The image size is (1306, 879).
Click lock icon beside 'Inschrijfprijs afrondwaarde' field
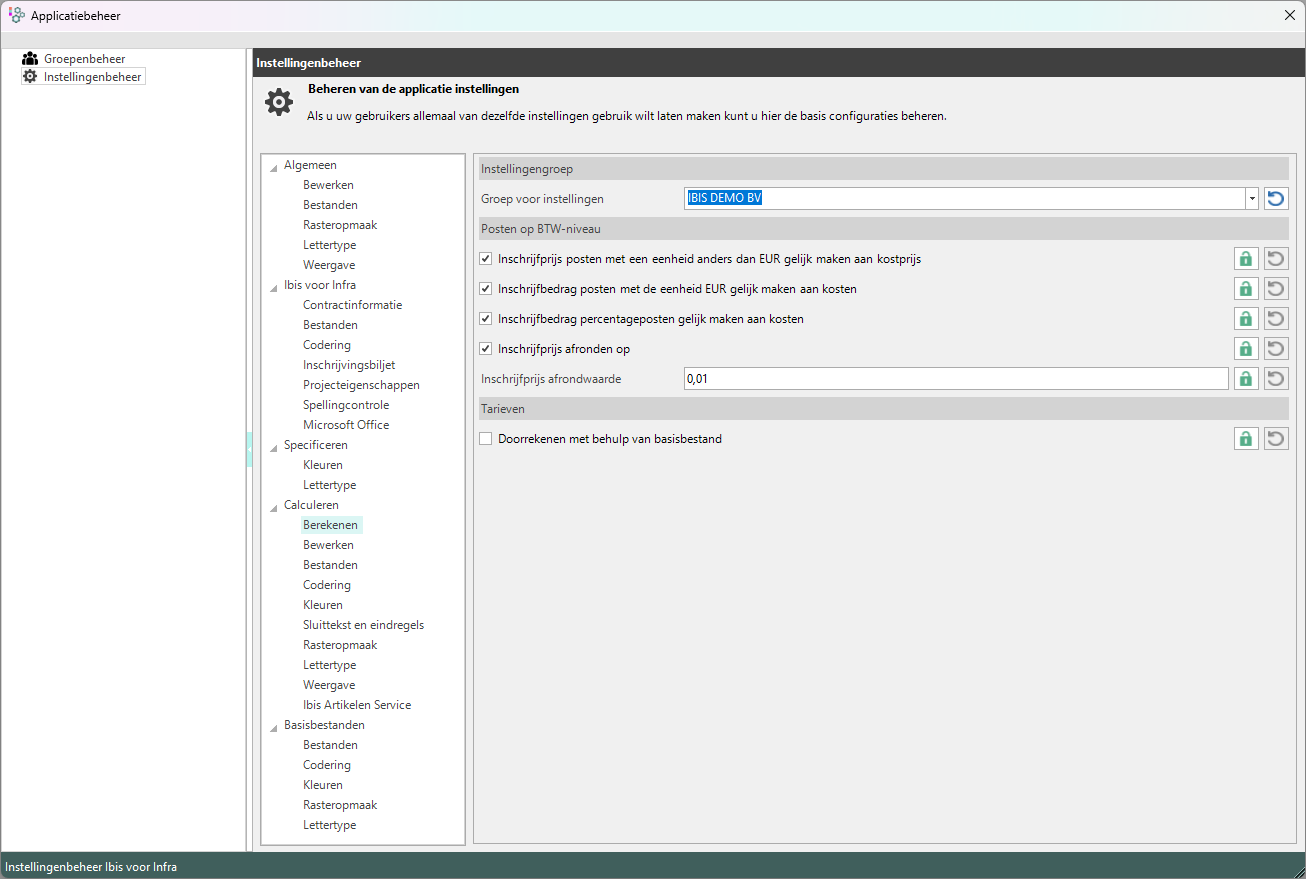click(x=1245, y=379)
